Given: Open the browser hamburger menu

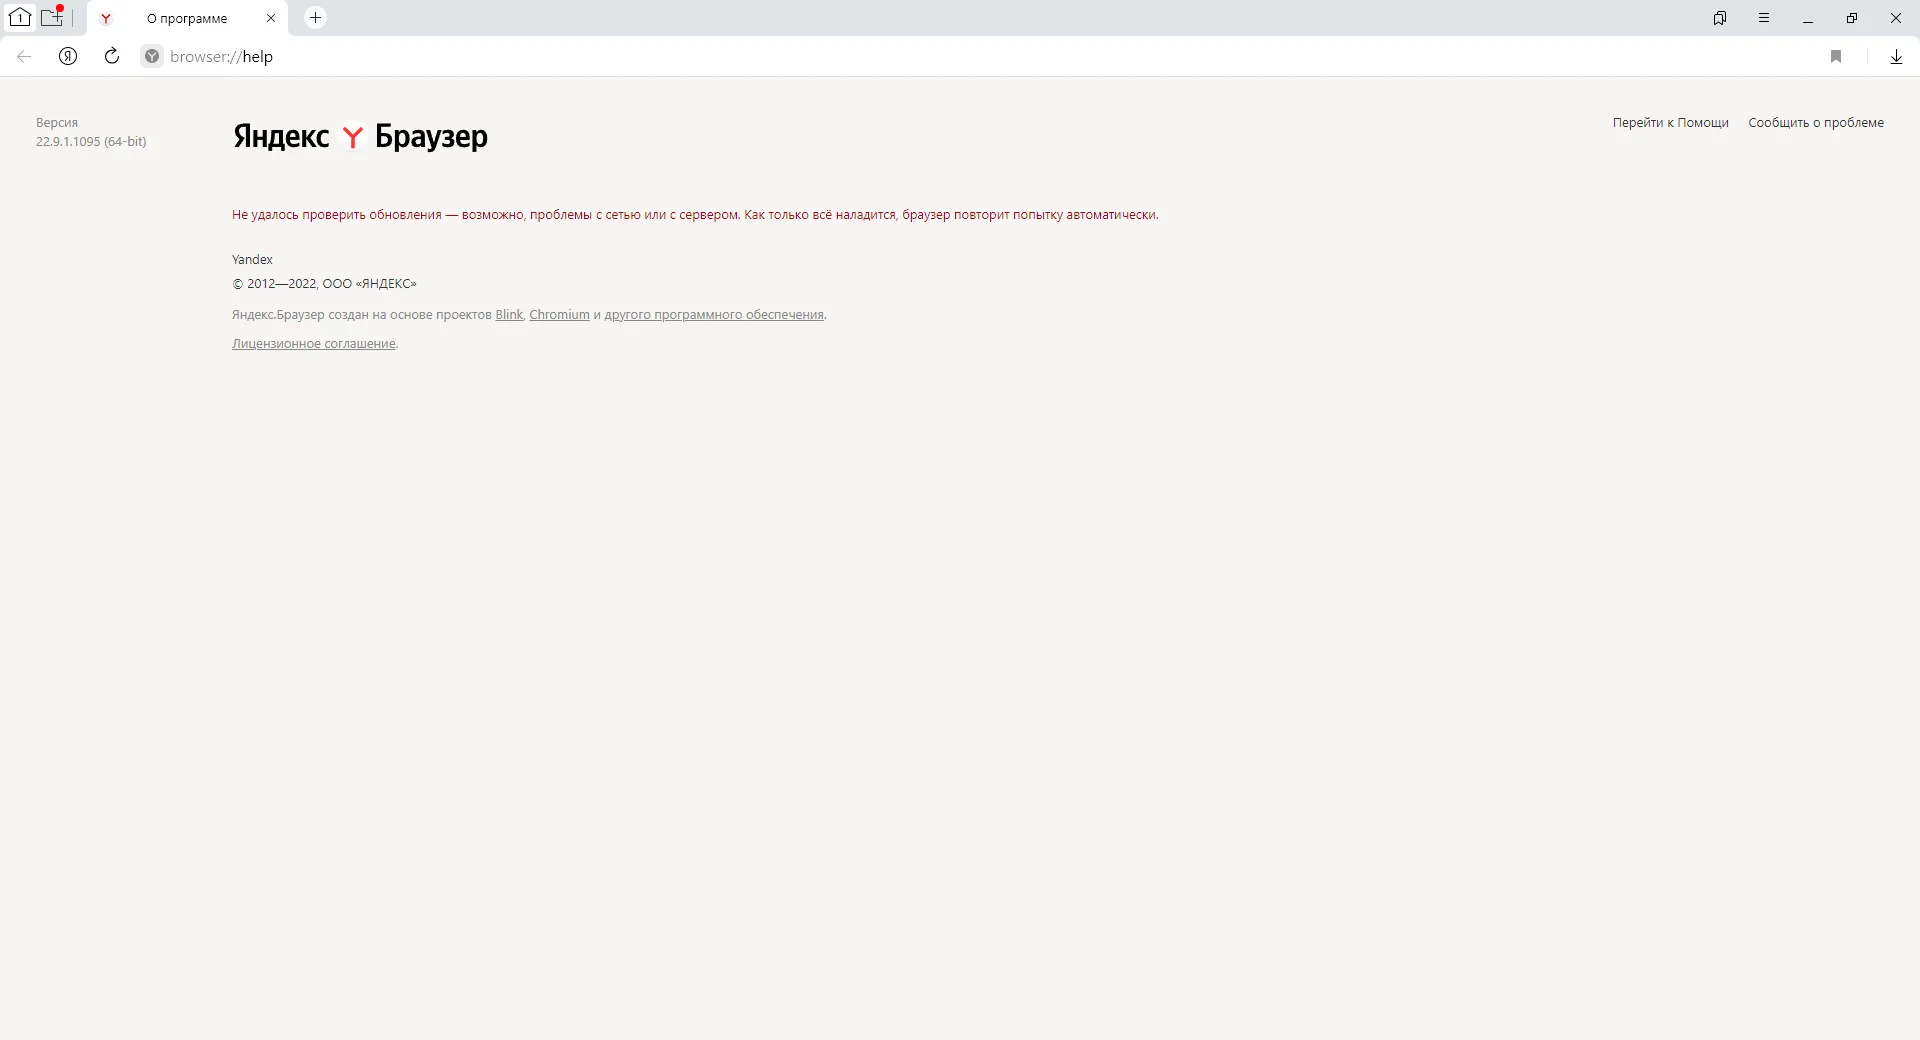Looking at the screenshot, I should [x=1764, y=18].
